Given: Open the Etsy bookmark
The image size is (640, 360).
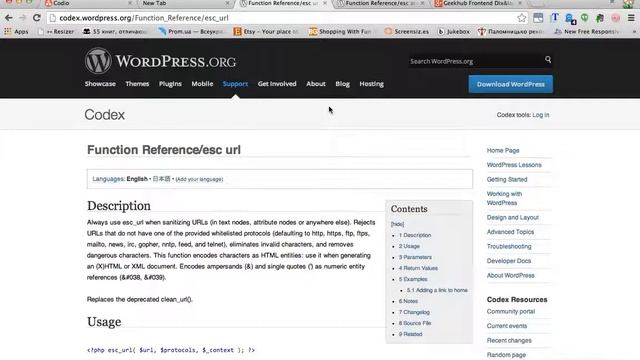Looking at the screenshot, I should (265, 31).
